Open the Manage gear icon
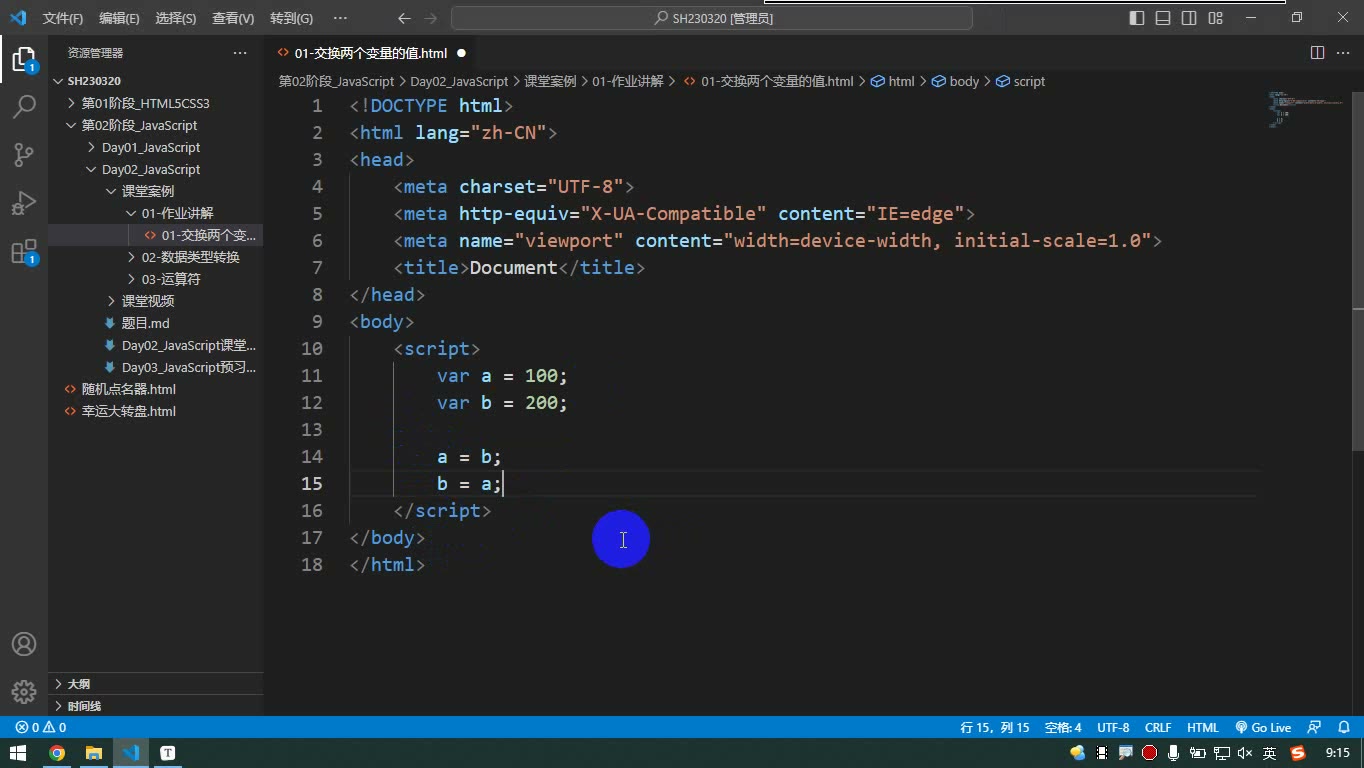The width and height of the screenshot is (1364, 768). [24, 691]
